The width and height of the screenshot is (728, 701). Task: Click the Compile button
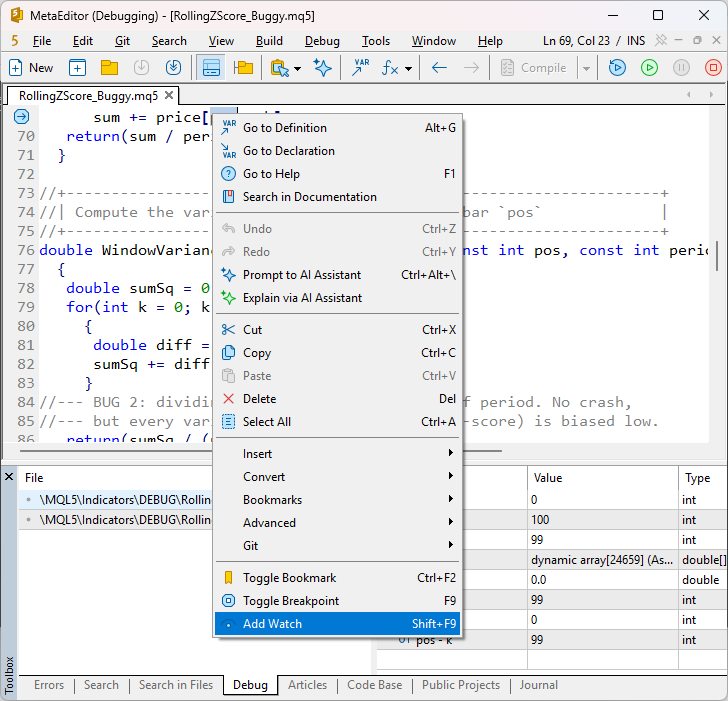(x=533, y=68)
